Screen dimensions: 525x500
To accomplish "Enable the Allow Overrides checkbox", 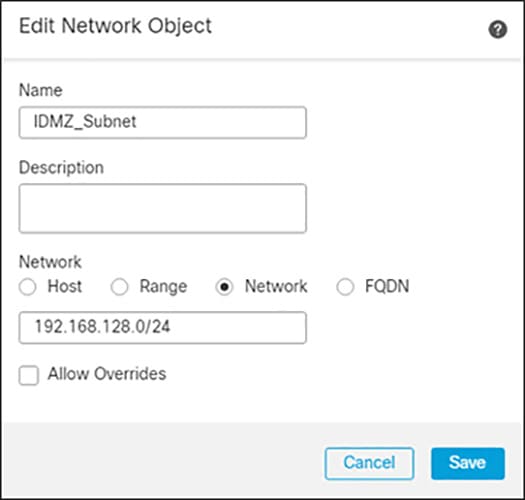I will (x=28, y=375).
